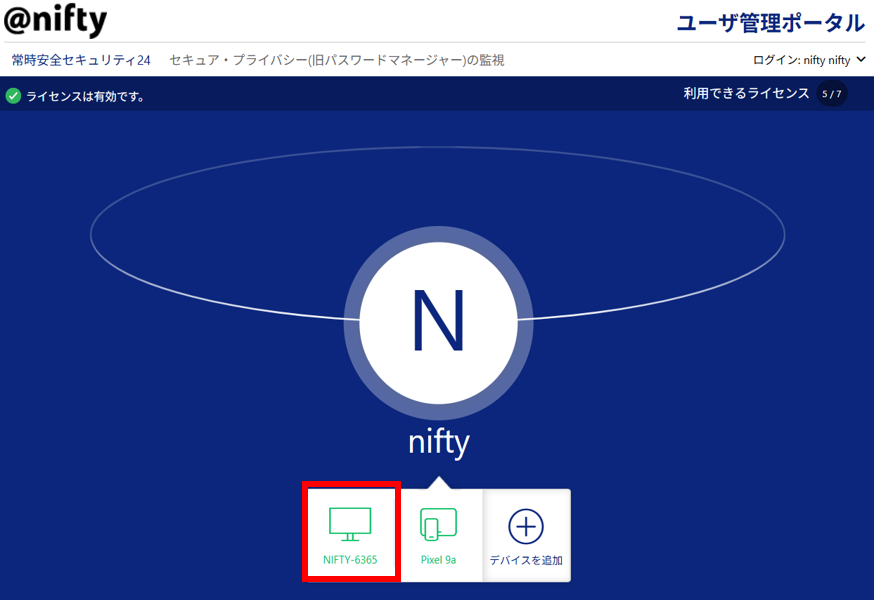Select the nifty user name under avatar
This screenshot has width=874, height=600.
pyautogui.click(x=438, y=441)
